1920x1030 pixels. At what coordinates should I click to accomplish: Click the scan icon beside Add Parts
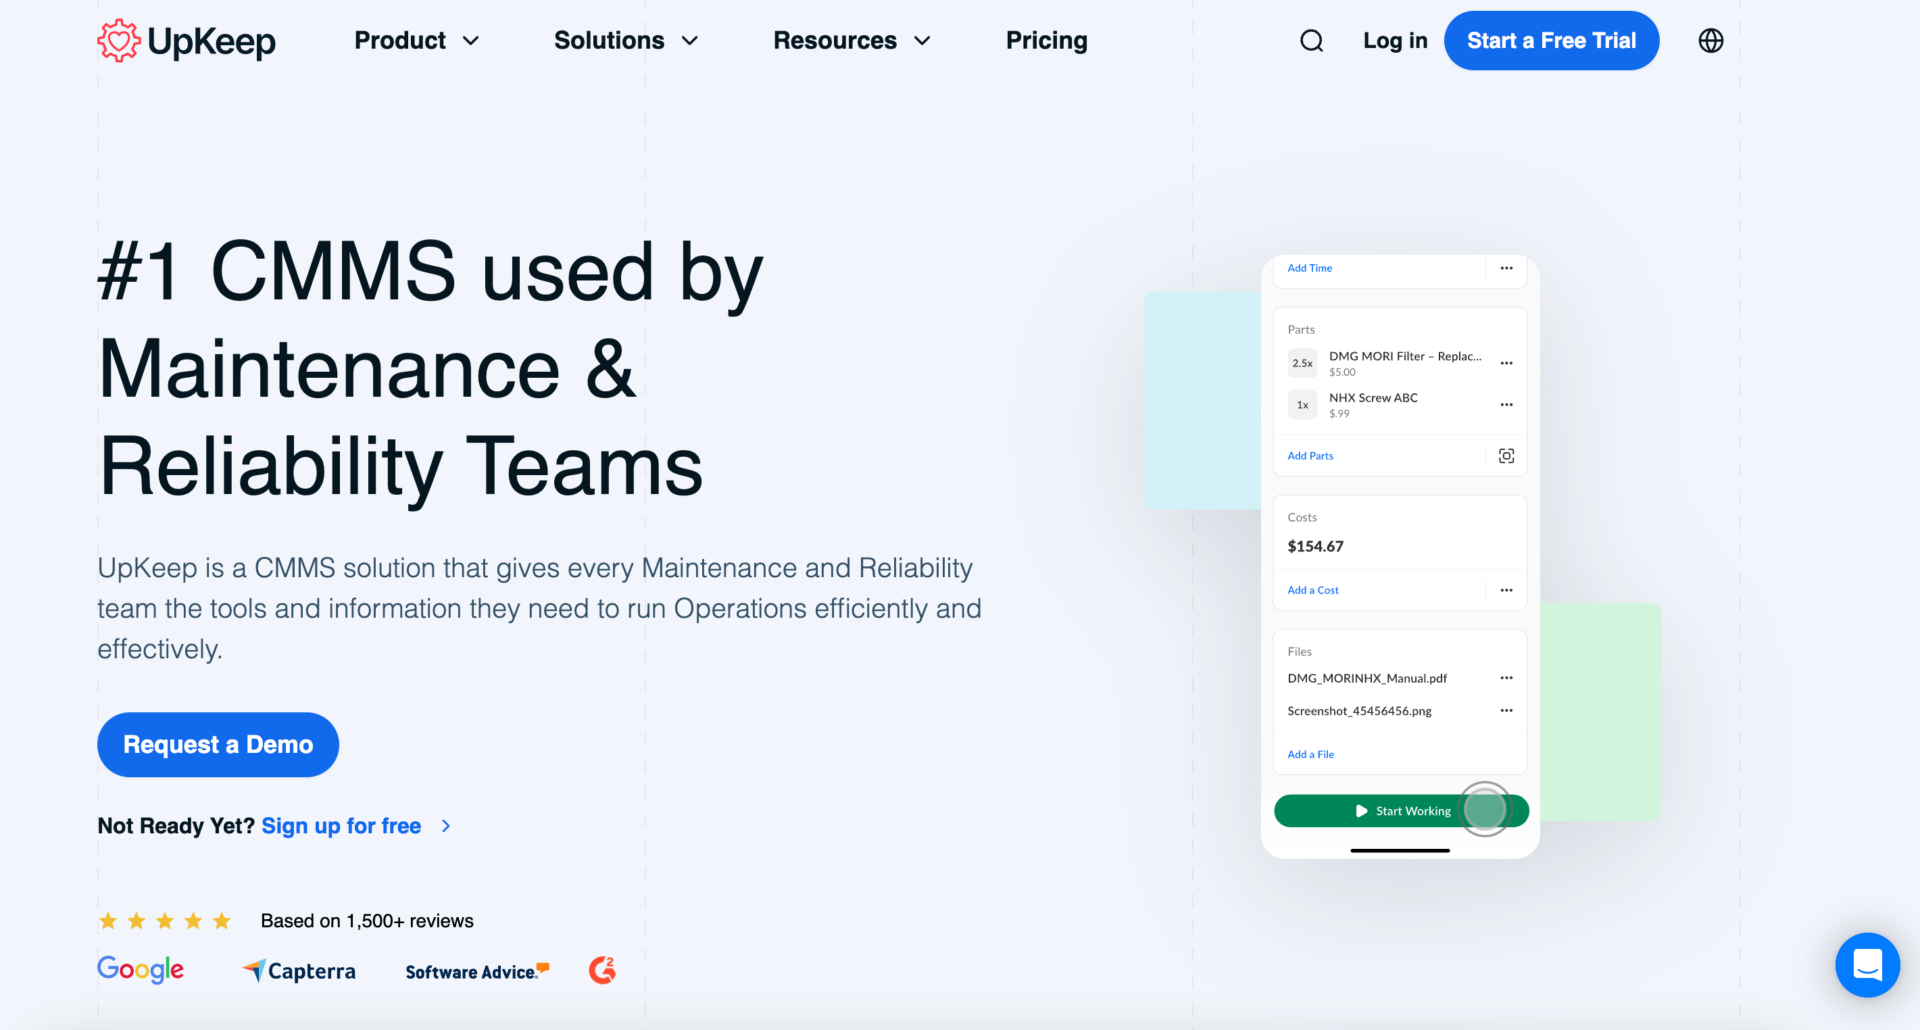(x=1506, y=456)
